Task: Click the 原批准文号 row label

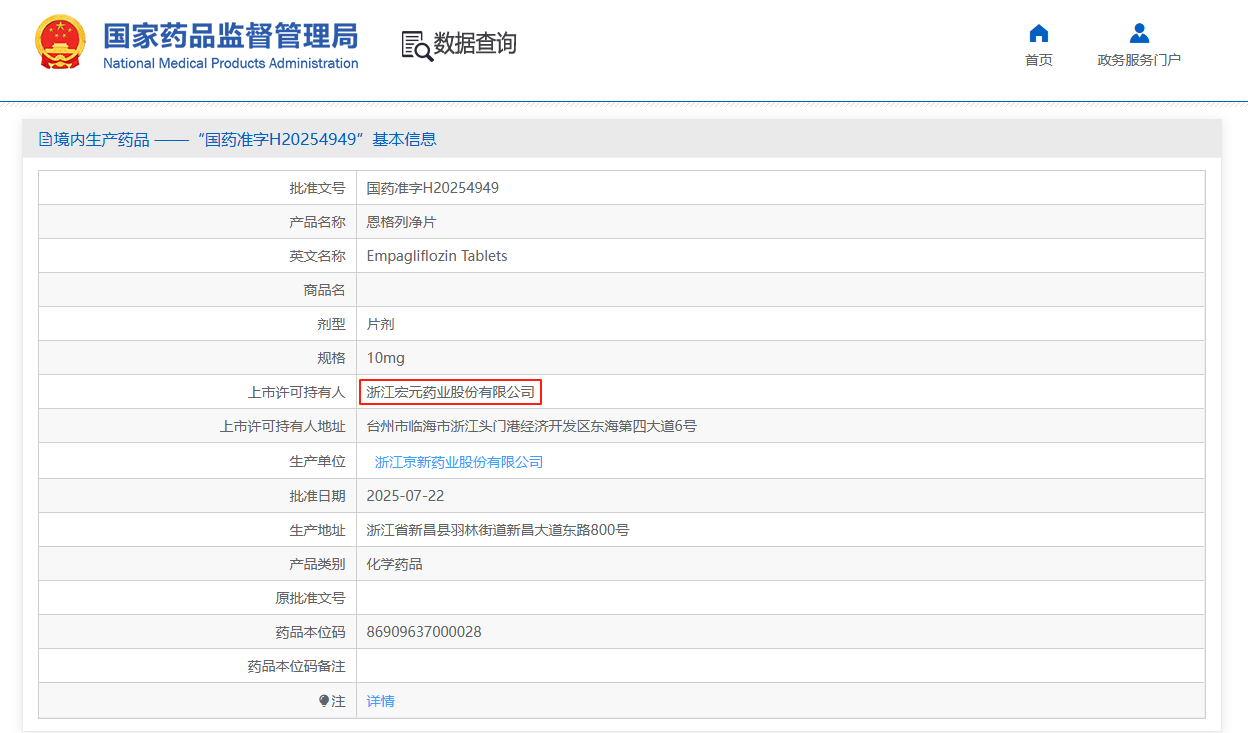Action: click(310, 598)
